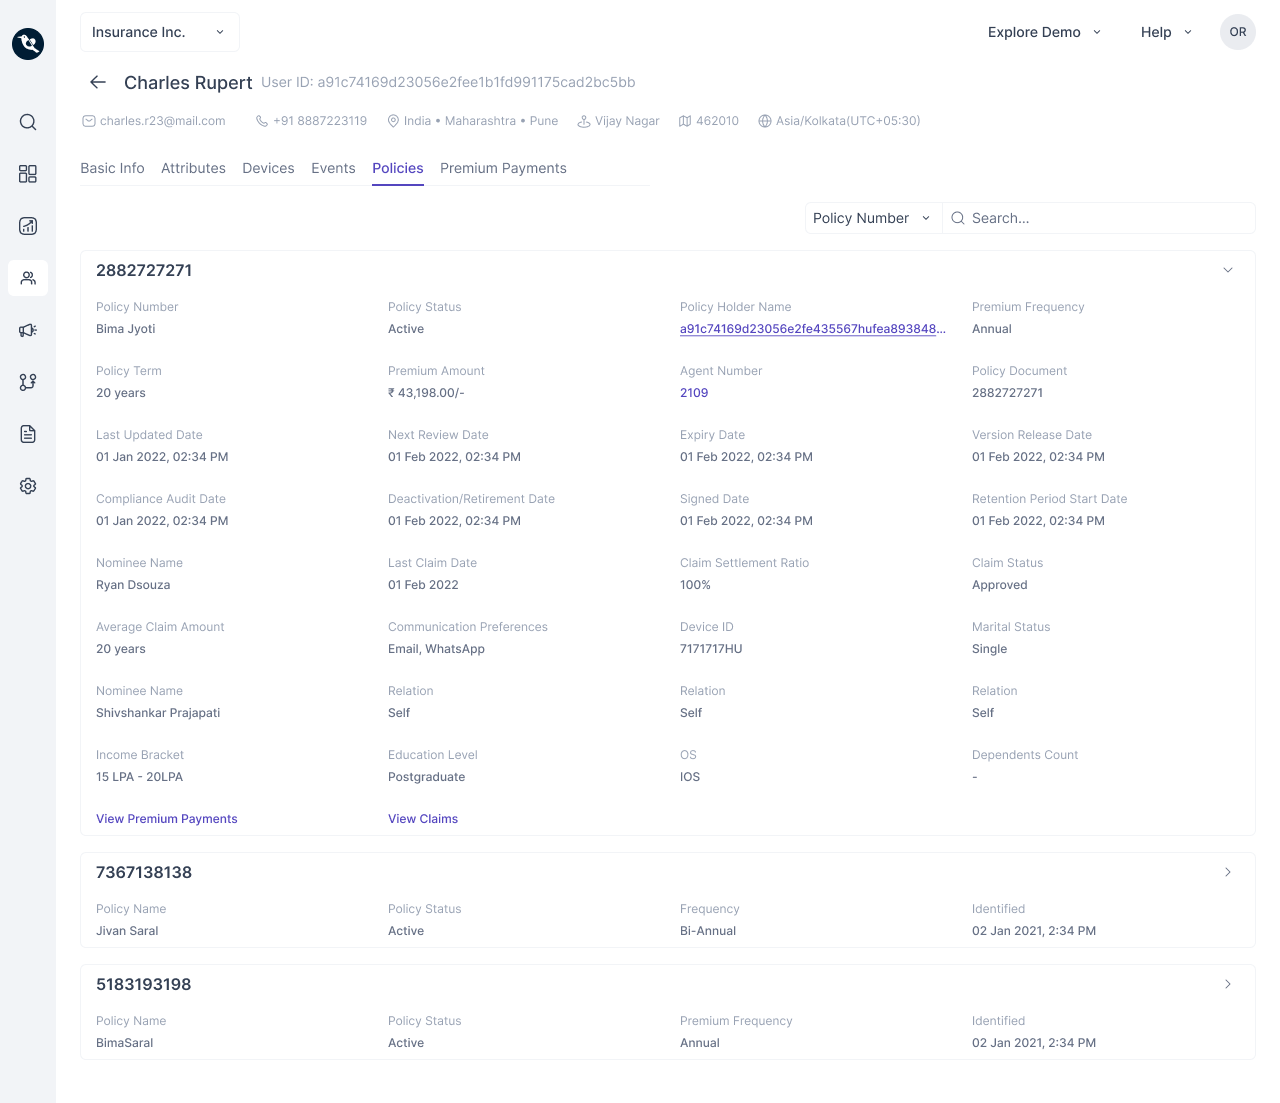Click the OR user avatar
This screenshot has height=1103, width=1280.
coord(1237,32)
